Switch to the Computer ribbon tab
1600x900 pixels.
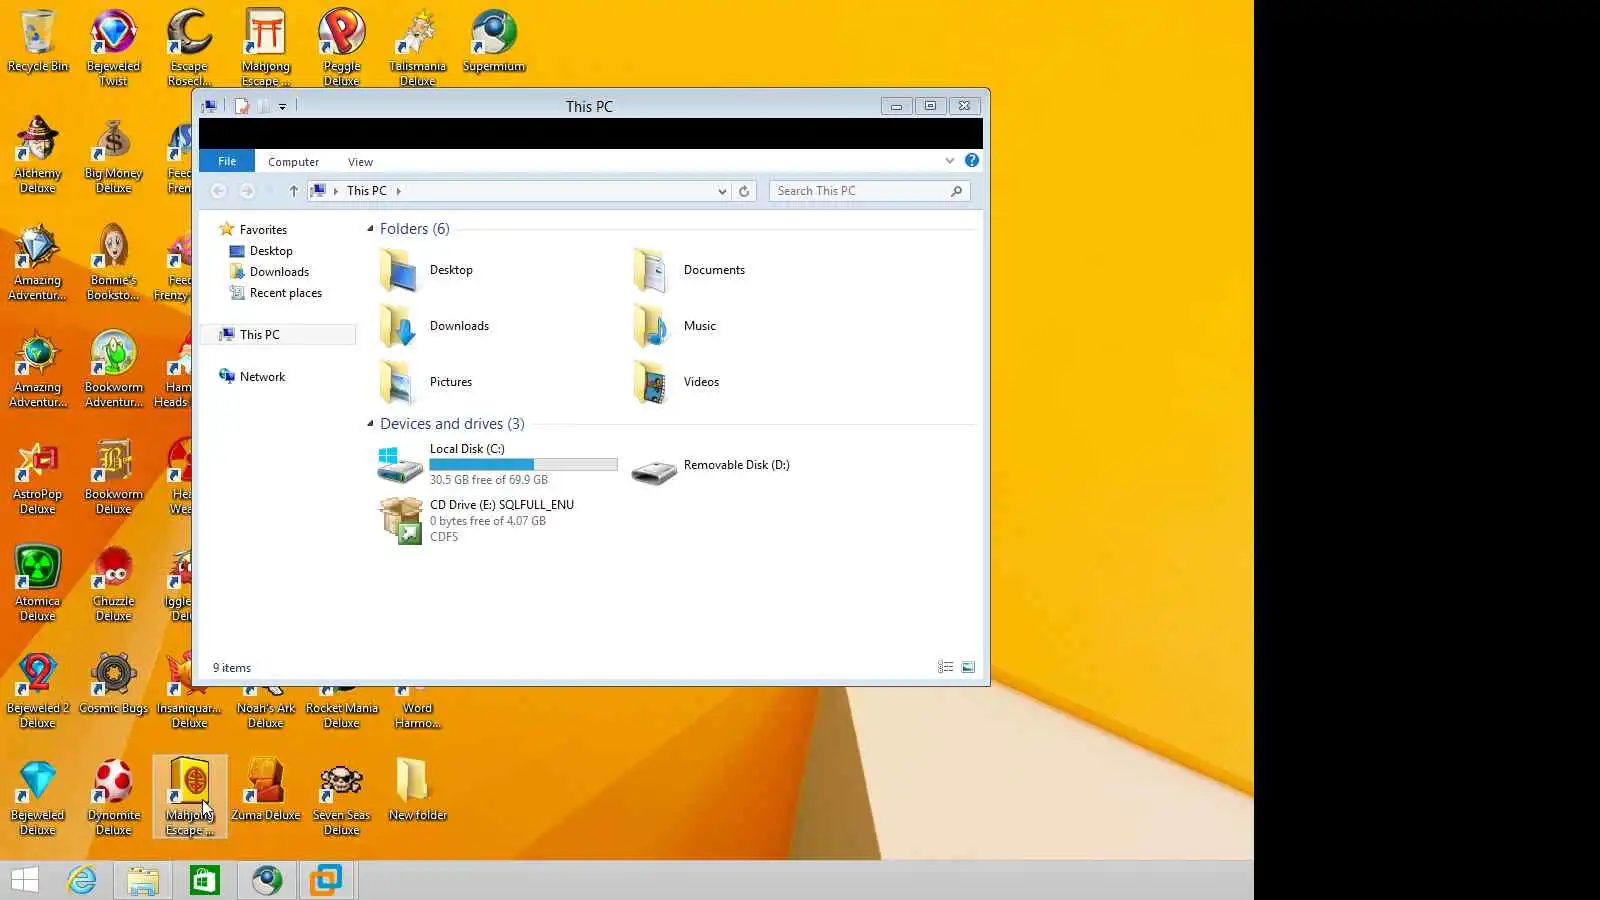coord(293,162)
